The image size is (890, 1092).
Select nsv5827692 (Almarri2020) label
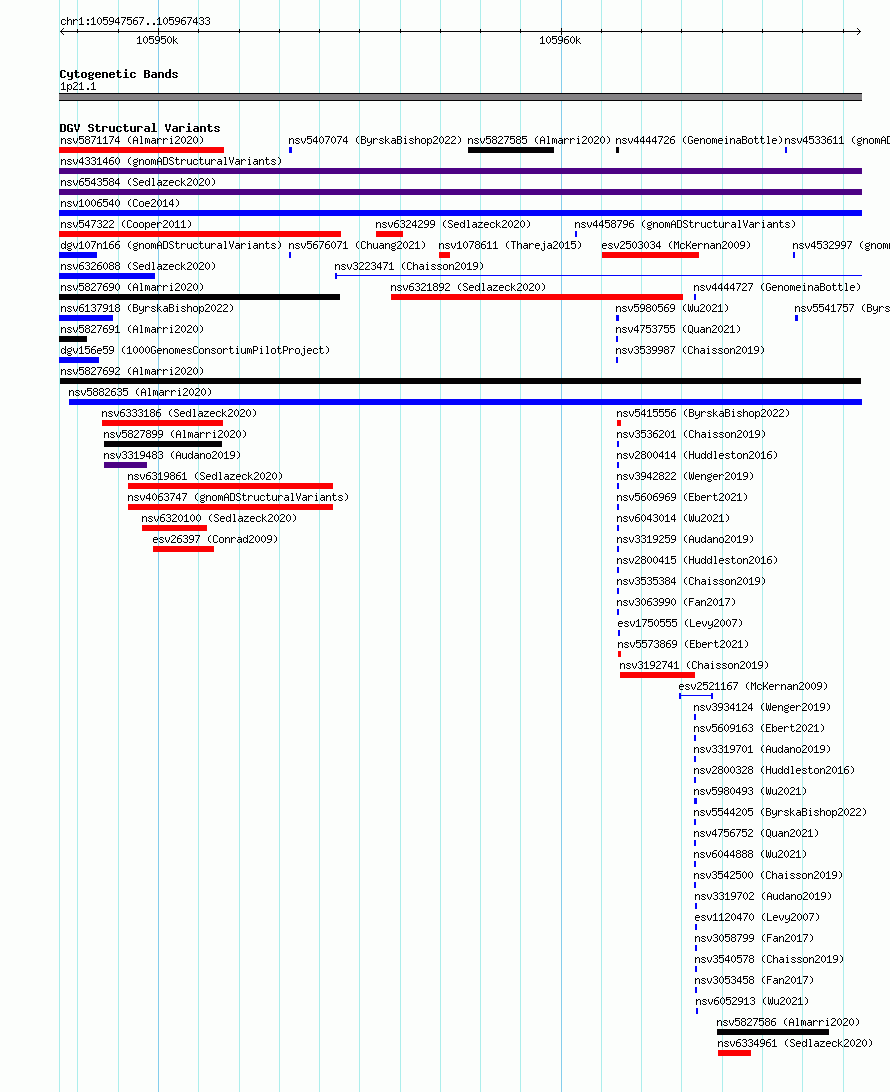tap(132, 371)
